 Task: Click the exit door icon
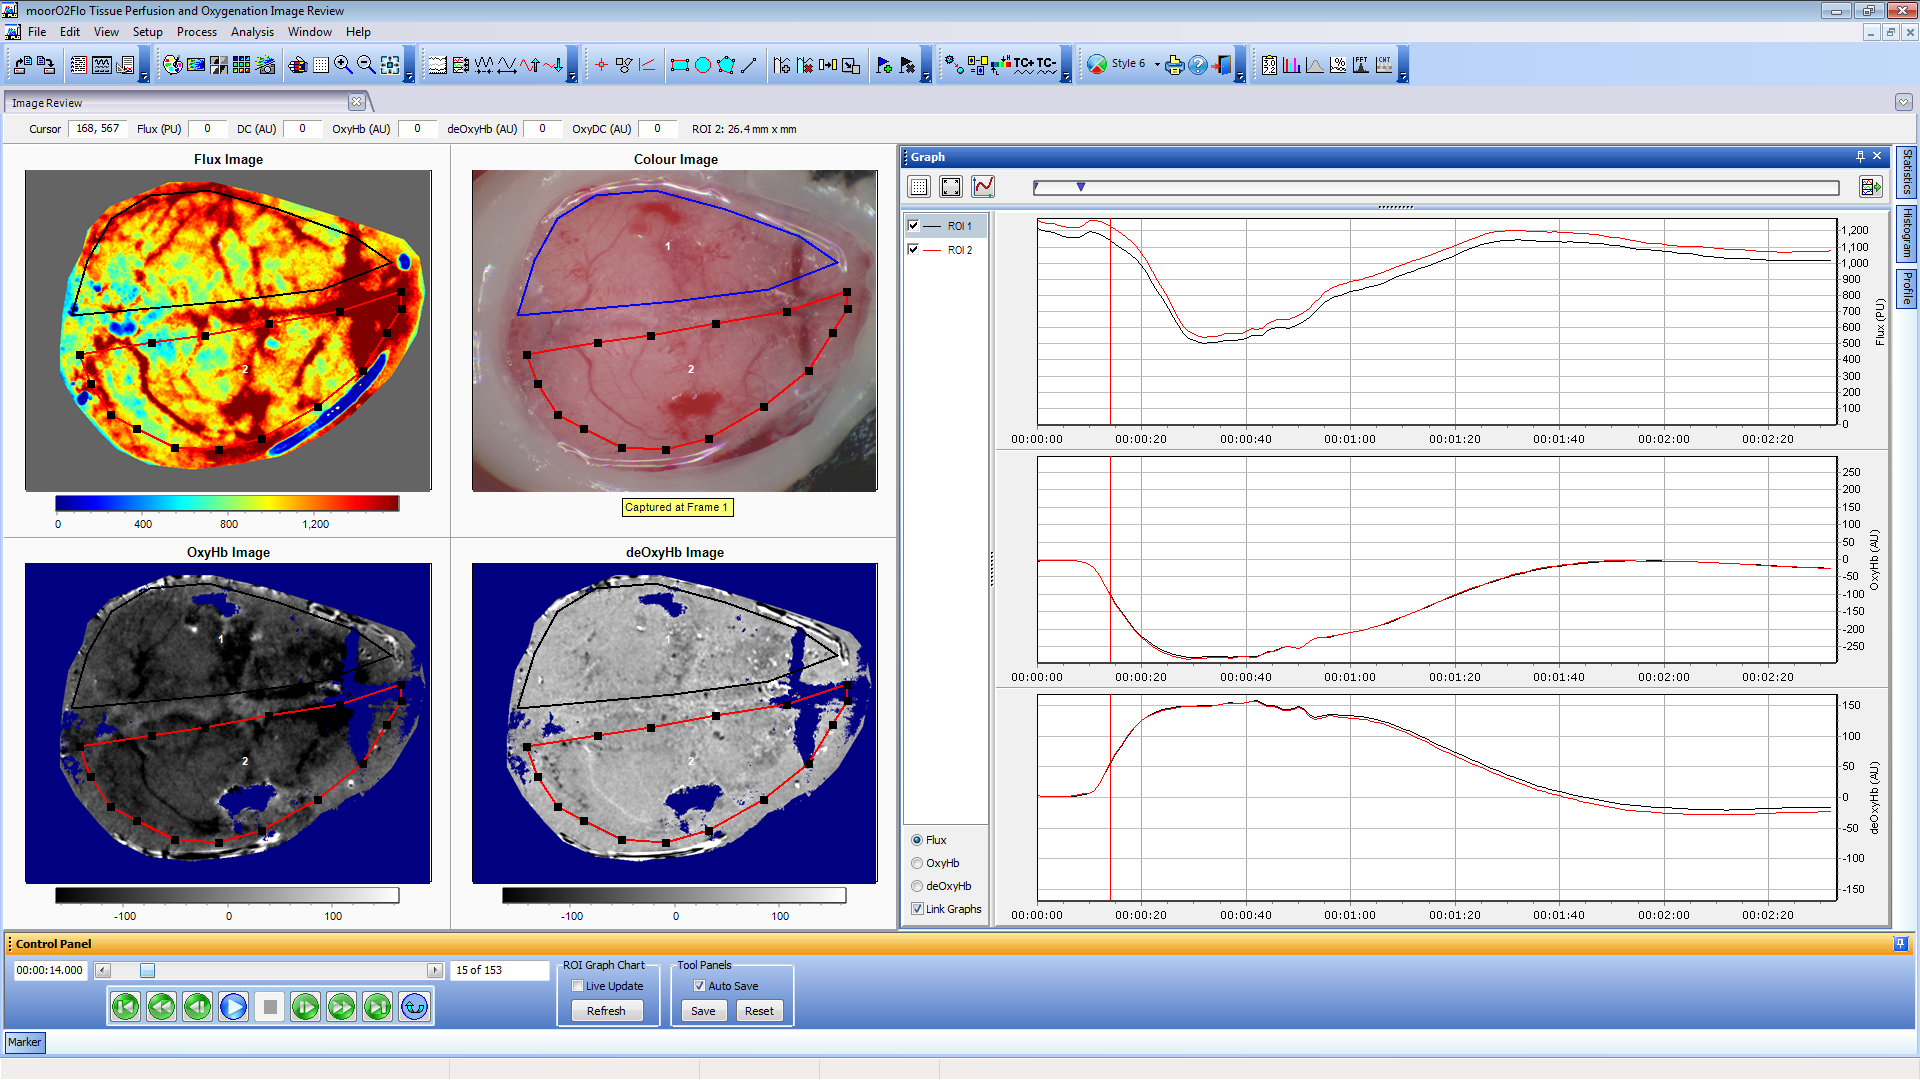tap(1221, 65)
